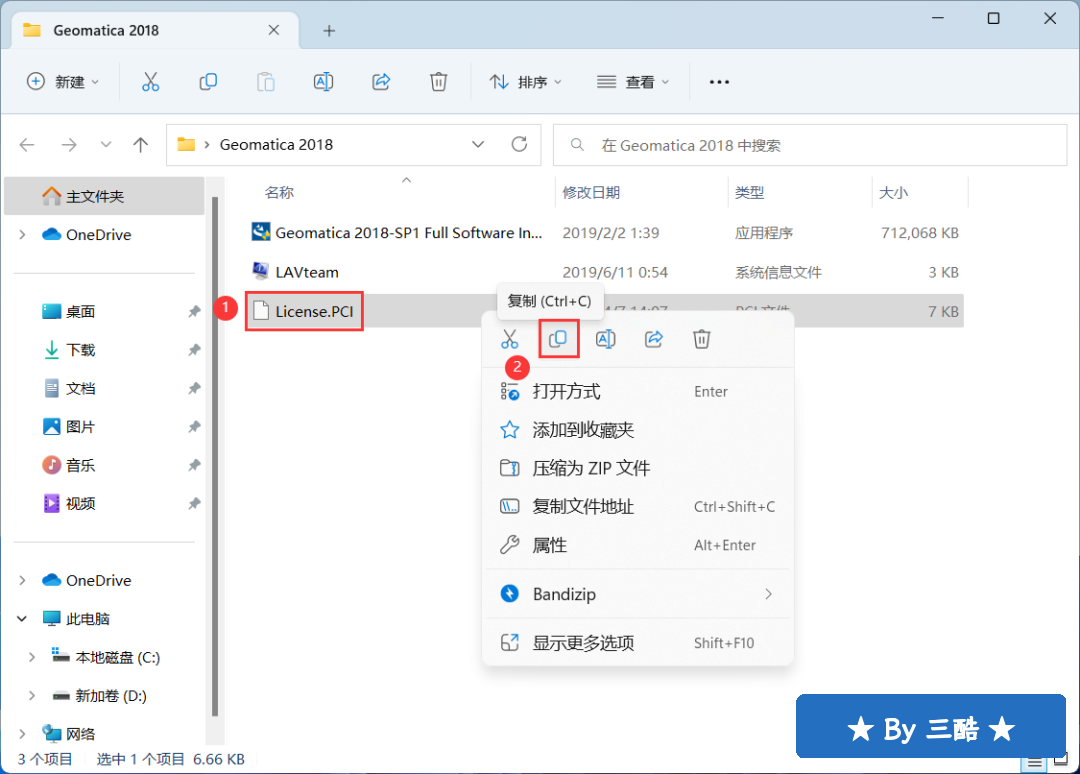Click the navigation pane vertical scrollbar
The image size is (1080, 774).
[215, 457]
